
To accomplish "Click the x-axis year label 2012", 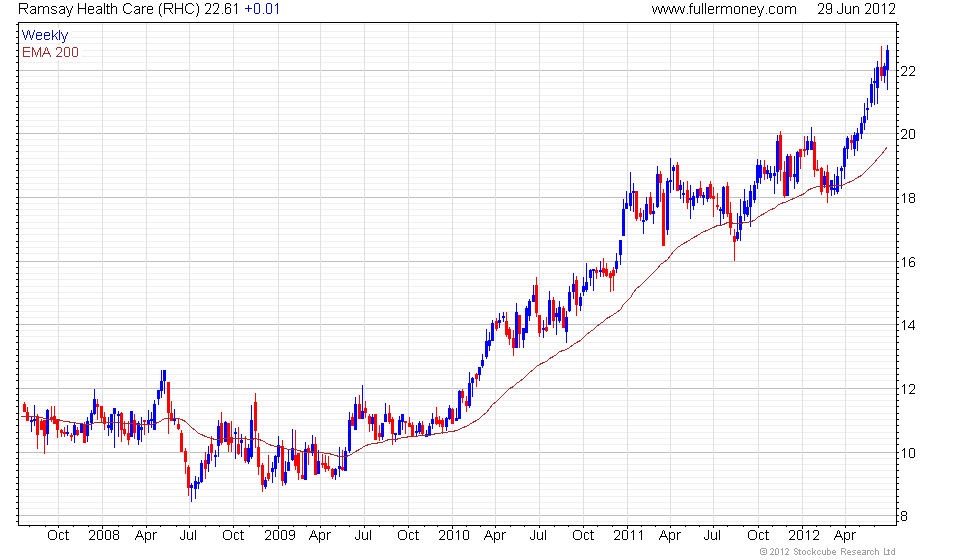I will pos(803,535).
